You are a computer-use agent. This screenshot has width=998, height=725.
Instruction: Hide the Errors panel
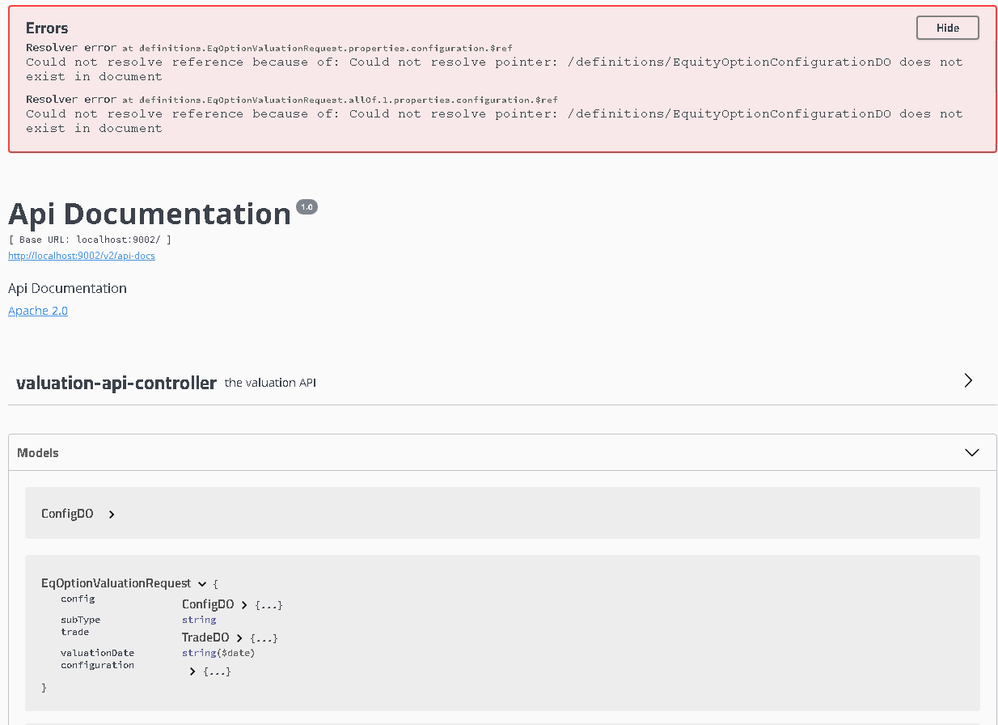tap(947, 28)
